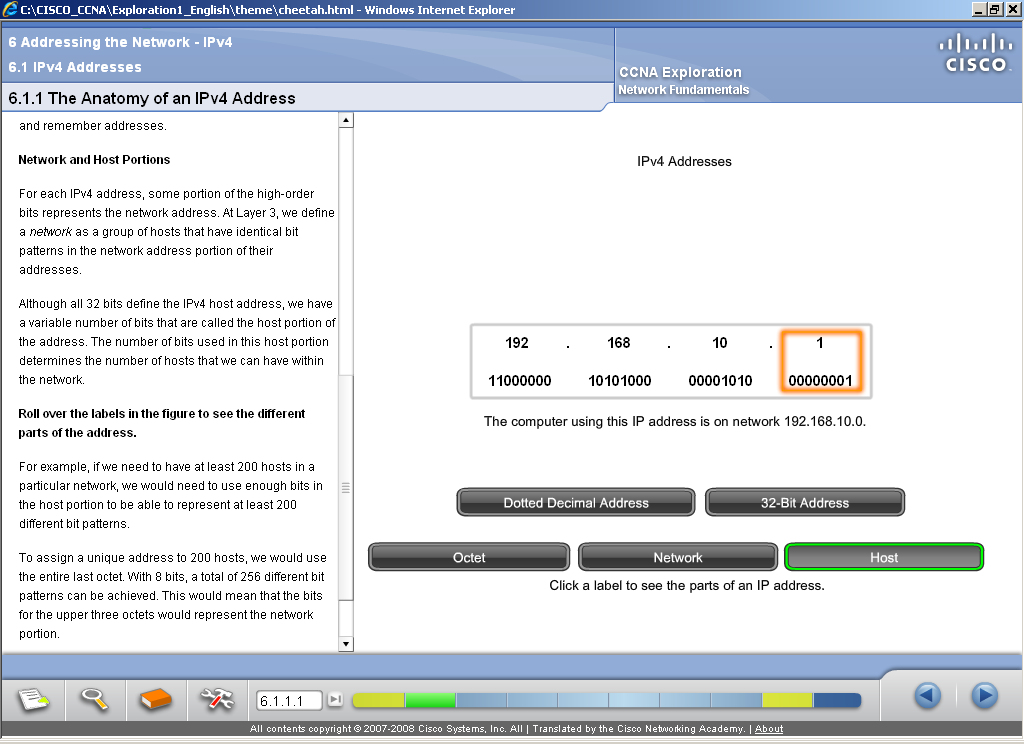Click the decimal octet 168
Screen dimensions: 1024x744
click(618, 343)
